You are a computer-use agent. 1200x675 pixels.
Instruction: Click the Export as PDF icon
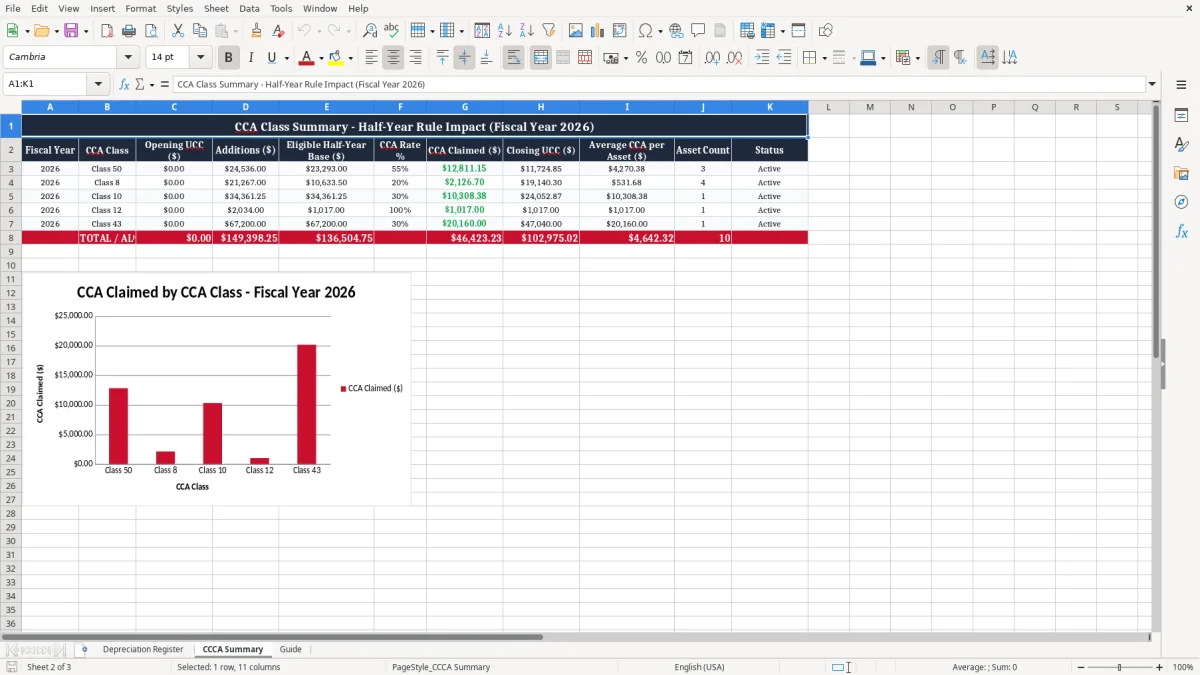(107, 31)
